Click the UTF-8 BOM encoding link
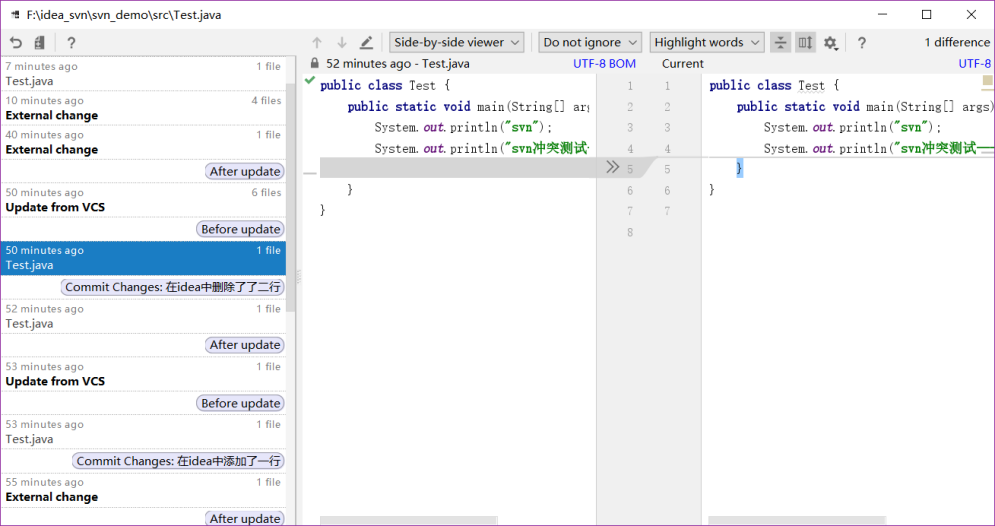Screen dimensions: 995x526 [x=604, y=63]
